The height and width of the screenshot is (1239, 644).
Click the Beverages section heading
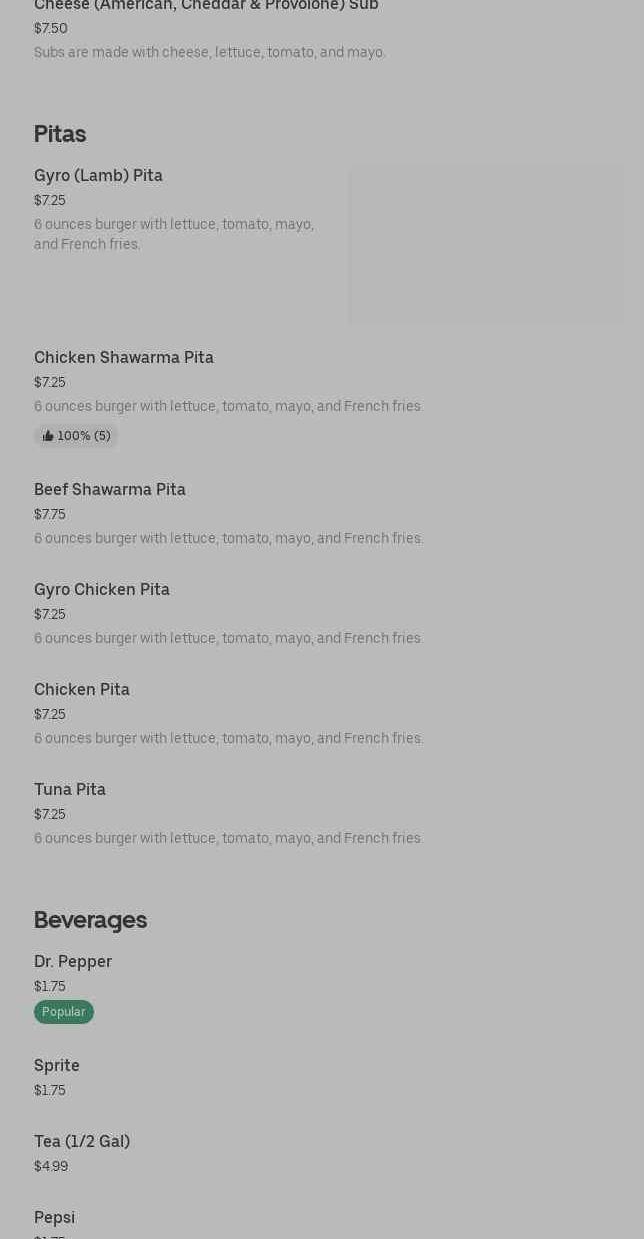click(x=90, y=920)
